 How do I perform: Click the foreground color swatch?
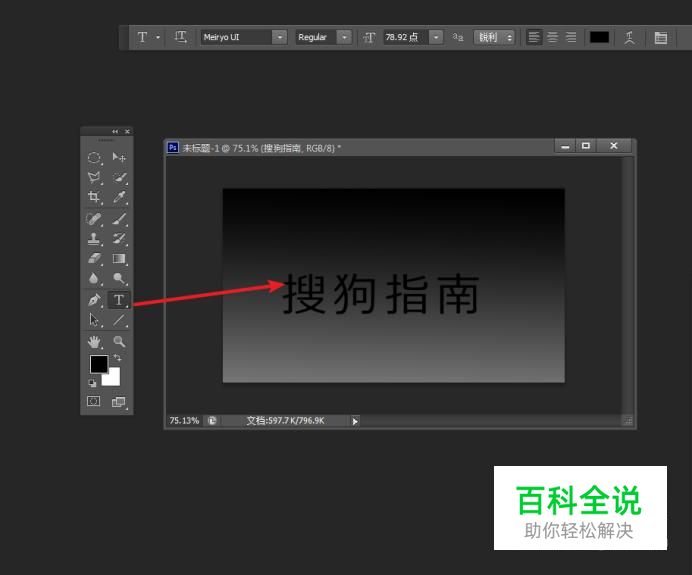point(98,363)
